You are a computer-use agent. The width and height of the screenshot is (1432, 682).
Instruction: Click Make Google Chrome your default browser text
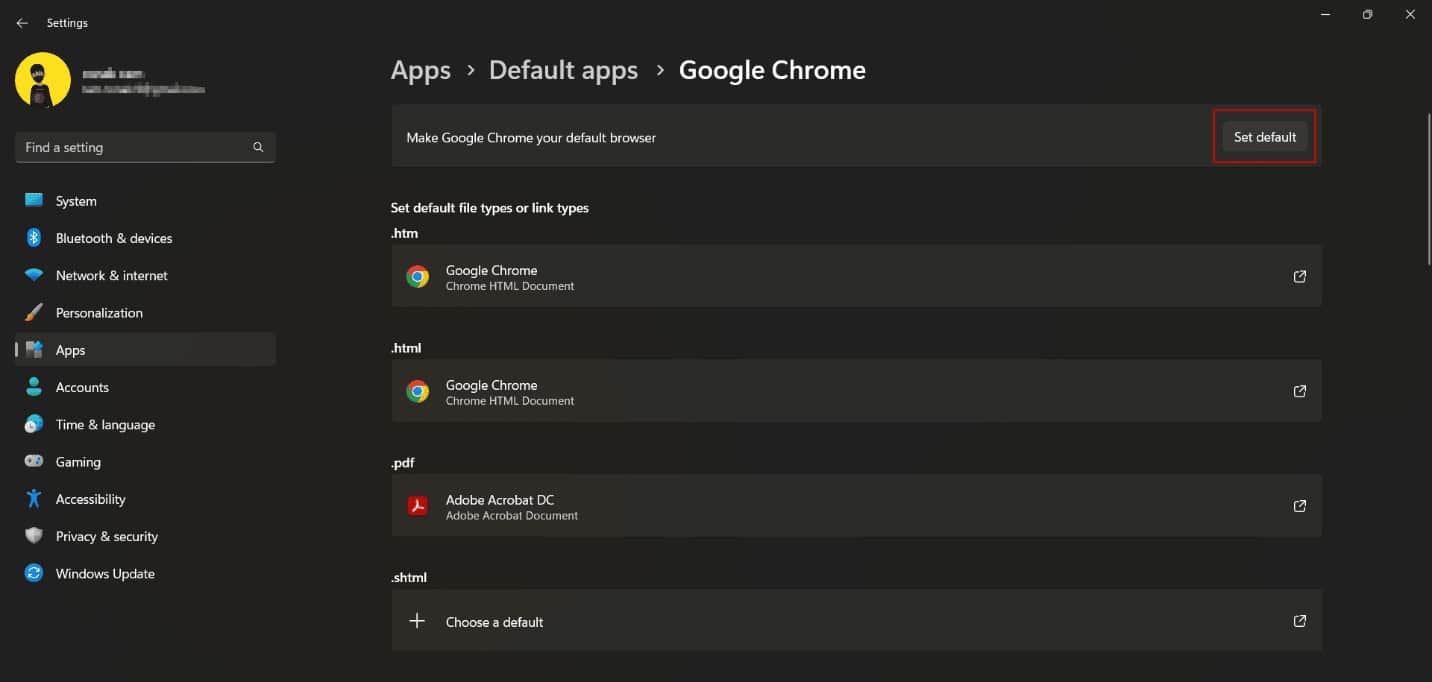[531, 138]
